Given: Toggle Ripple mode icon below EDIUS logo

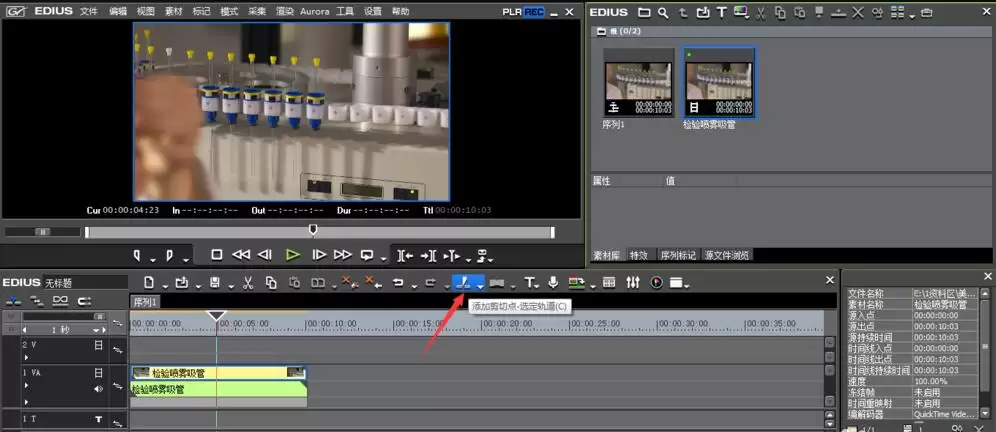Looking at the screenshot, I should pyautogui.click(x=37, y=300).
